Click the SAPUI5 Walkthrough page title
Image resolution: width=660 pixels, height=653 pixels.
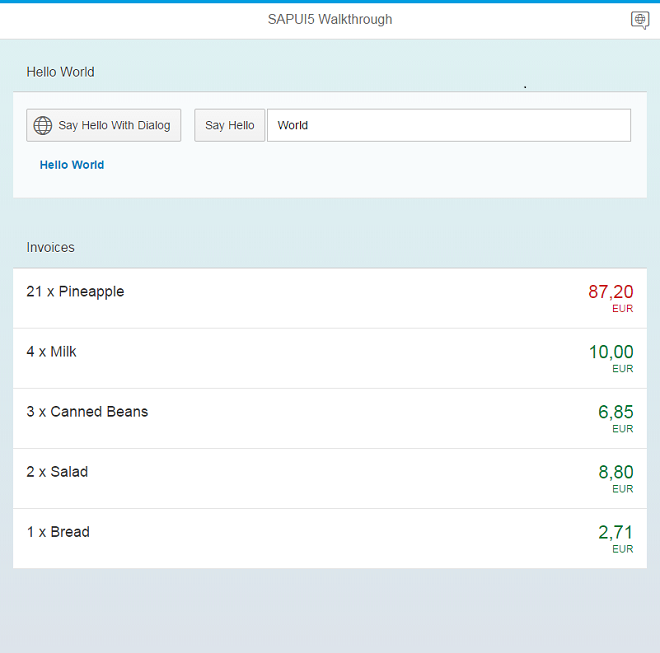point(330,20)
